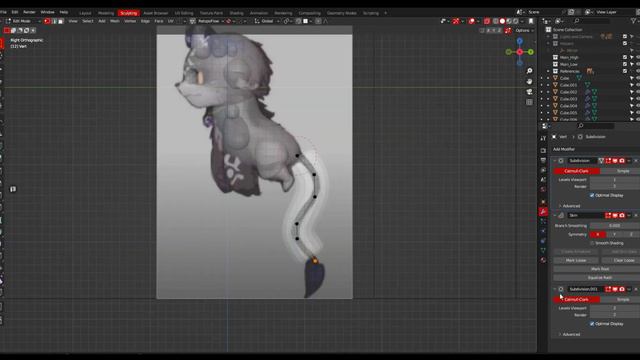Screen dimensions: 640x360
Task: Click the Branch Smoothing value slider
Action: pos(615,225)
